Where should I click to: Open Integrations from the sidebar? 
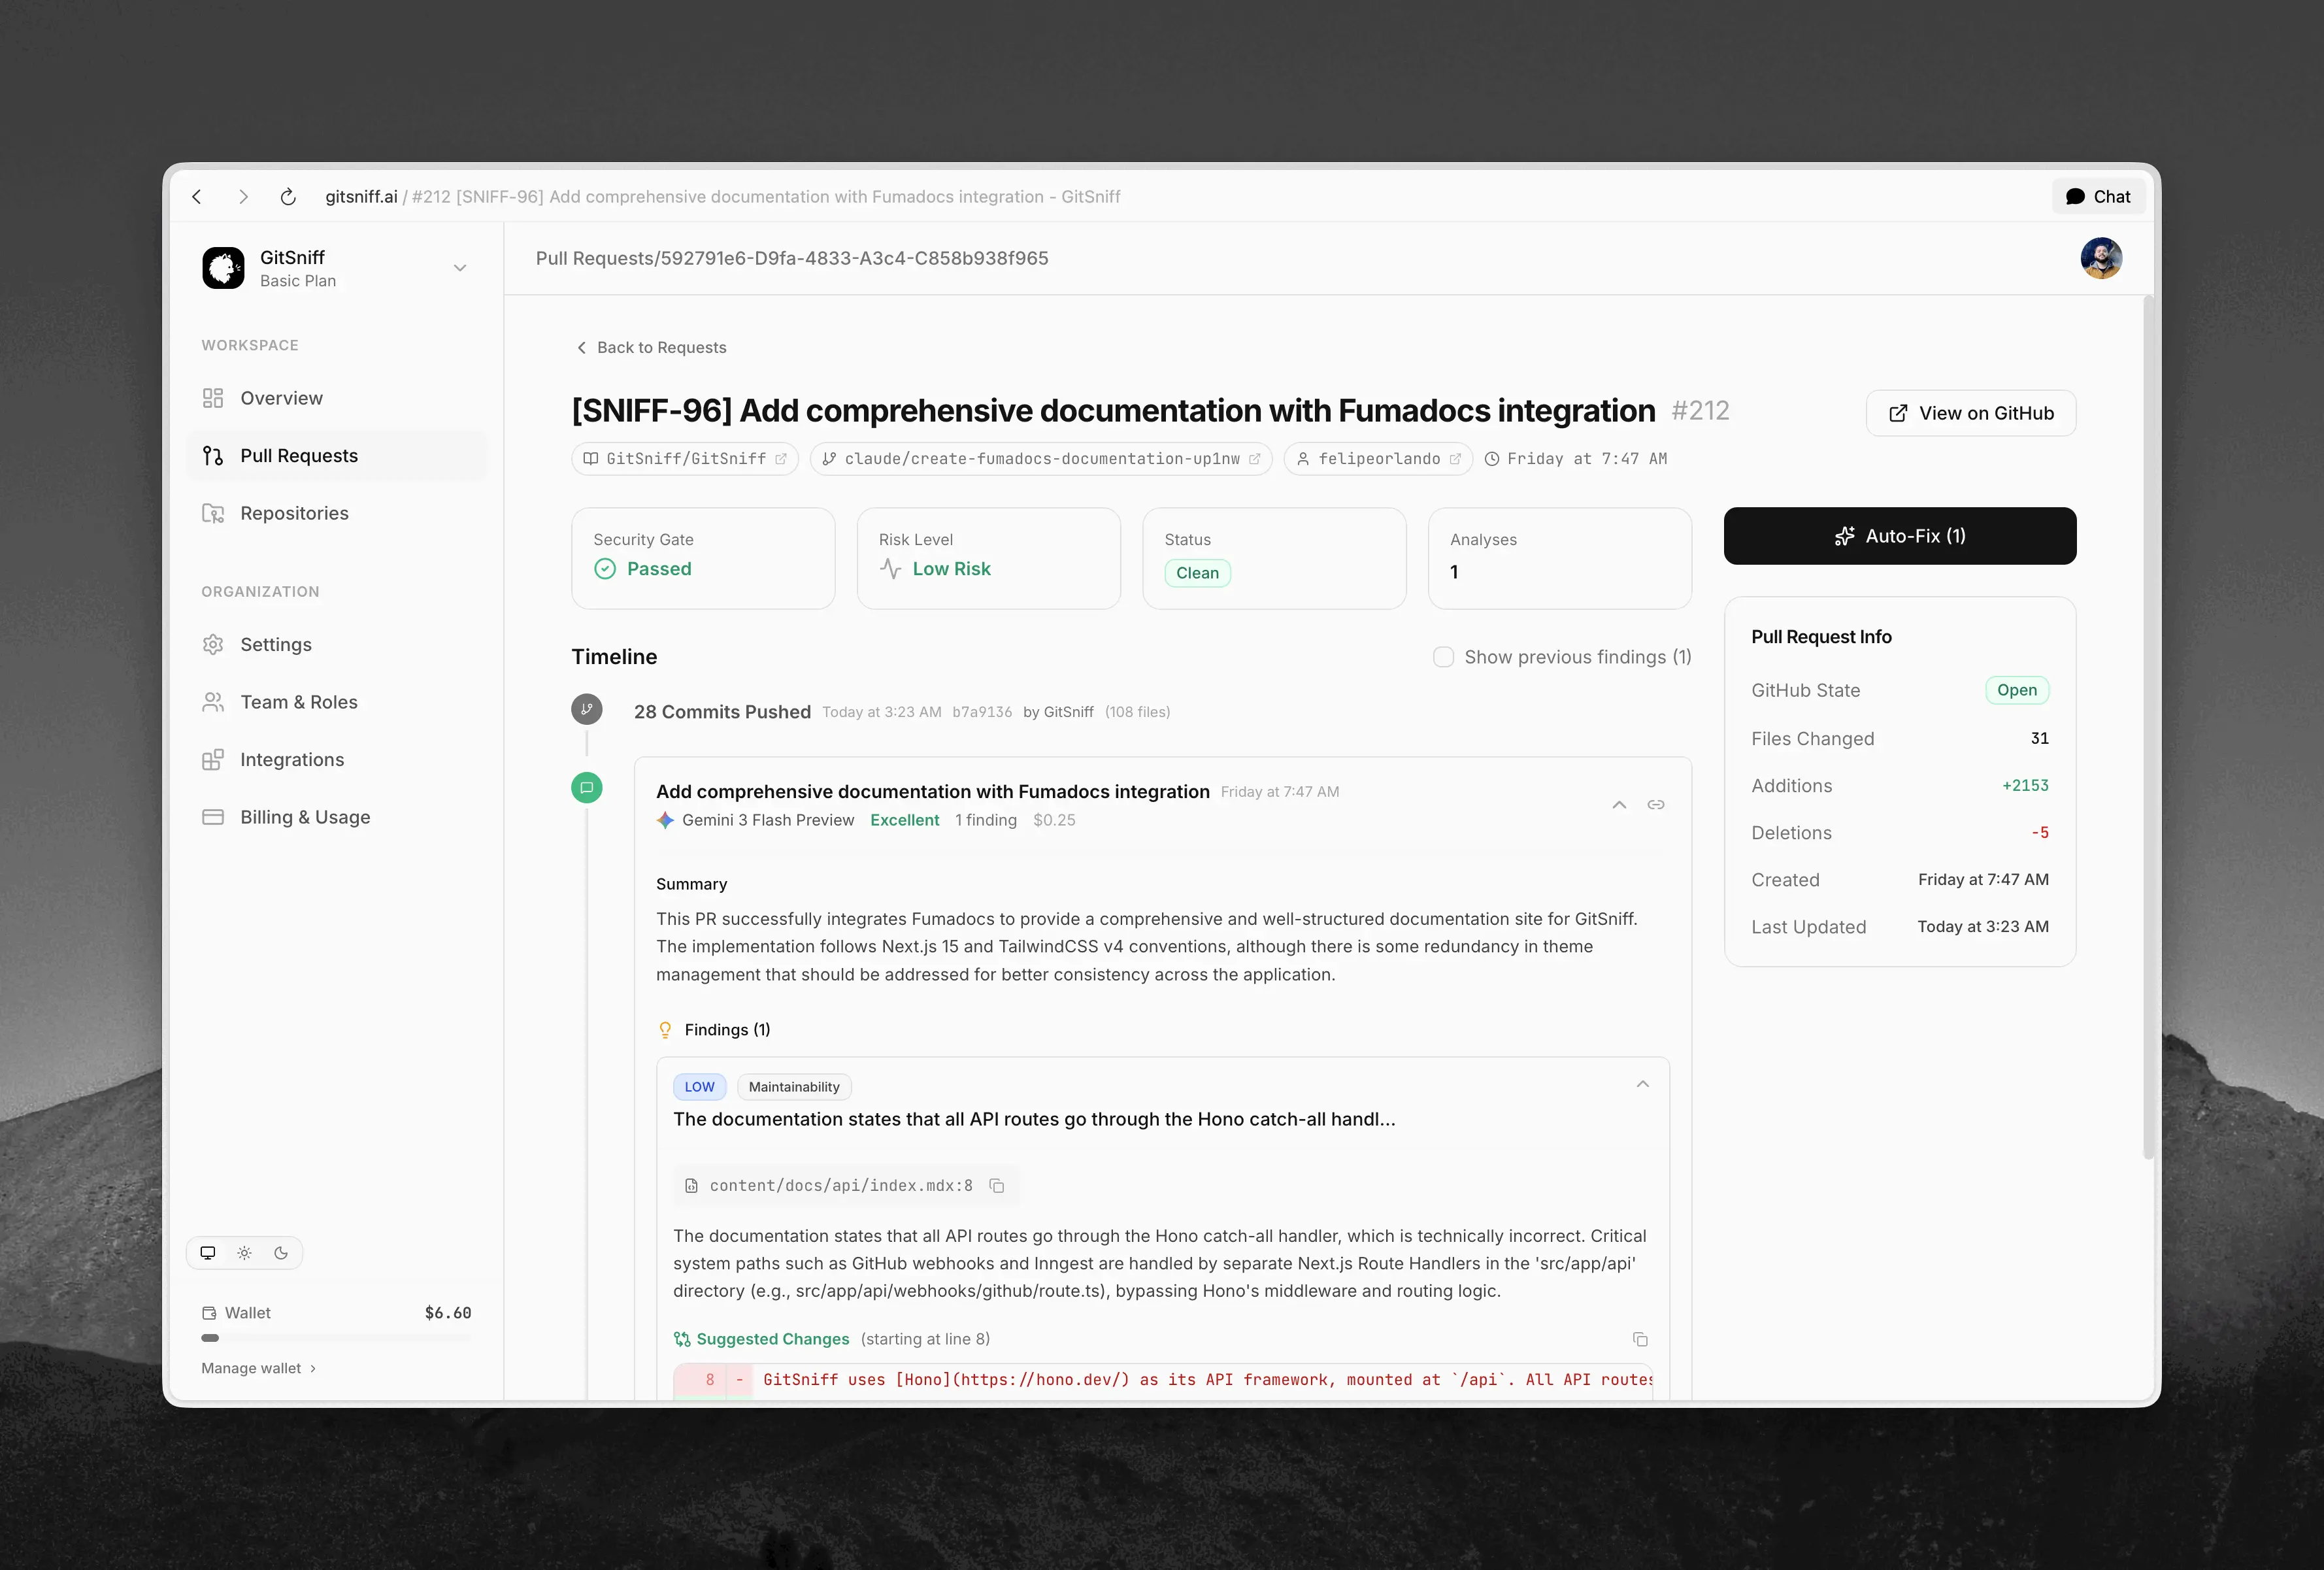291,759
